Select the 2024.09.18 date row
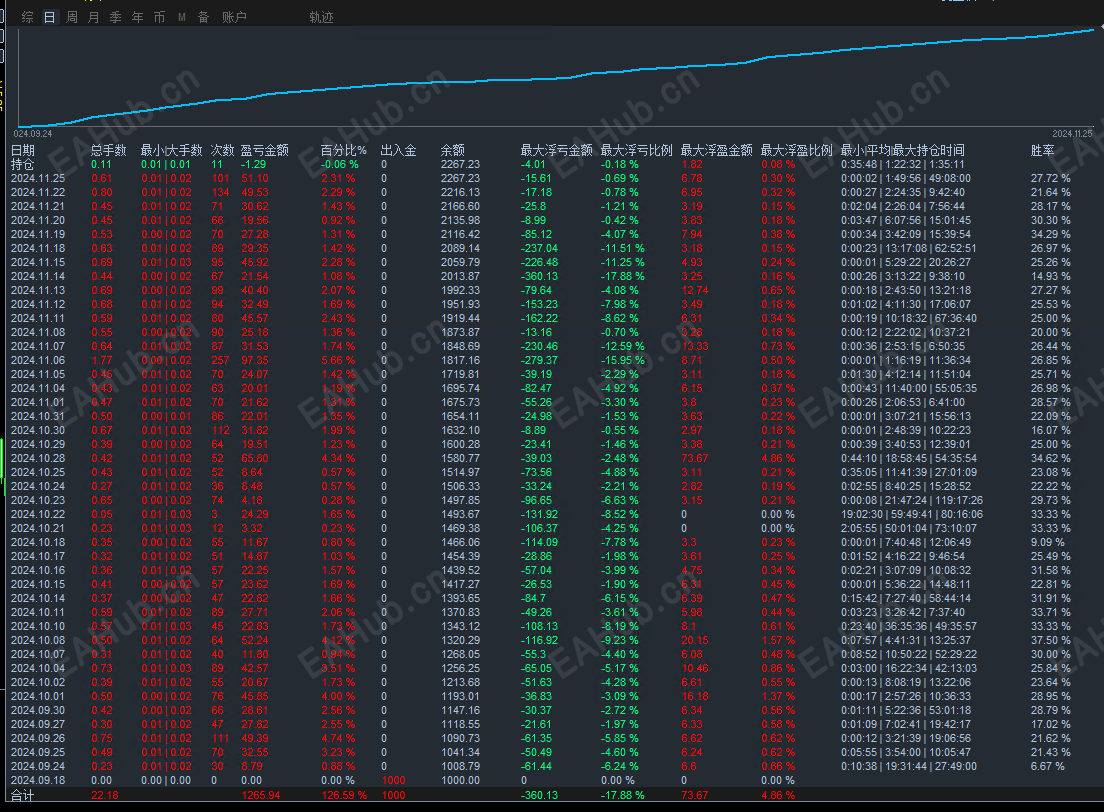 pyautogui.click(x=38, y=780)
